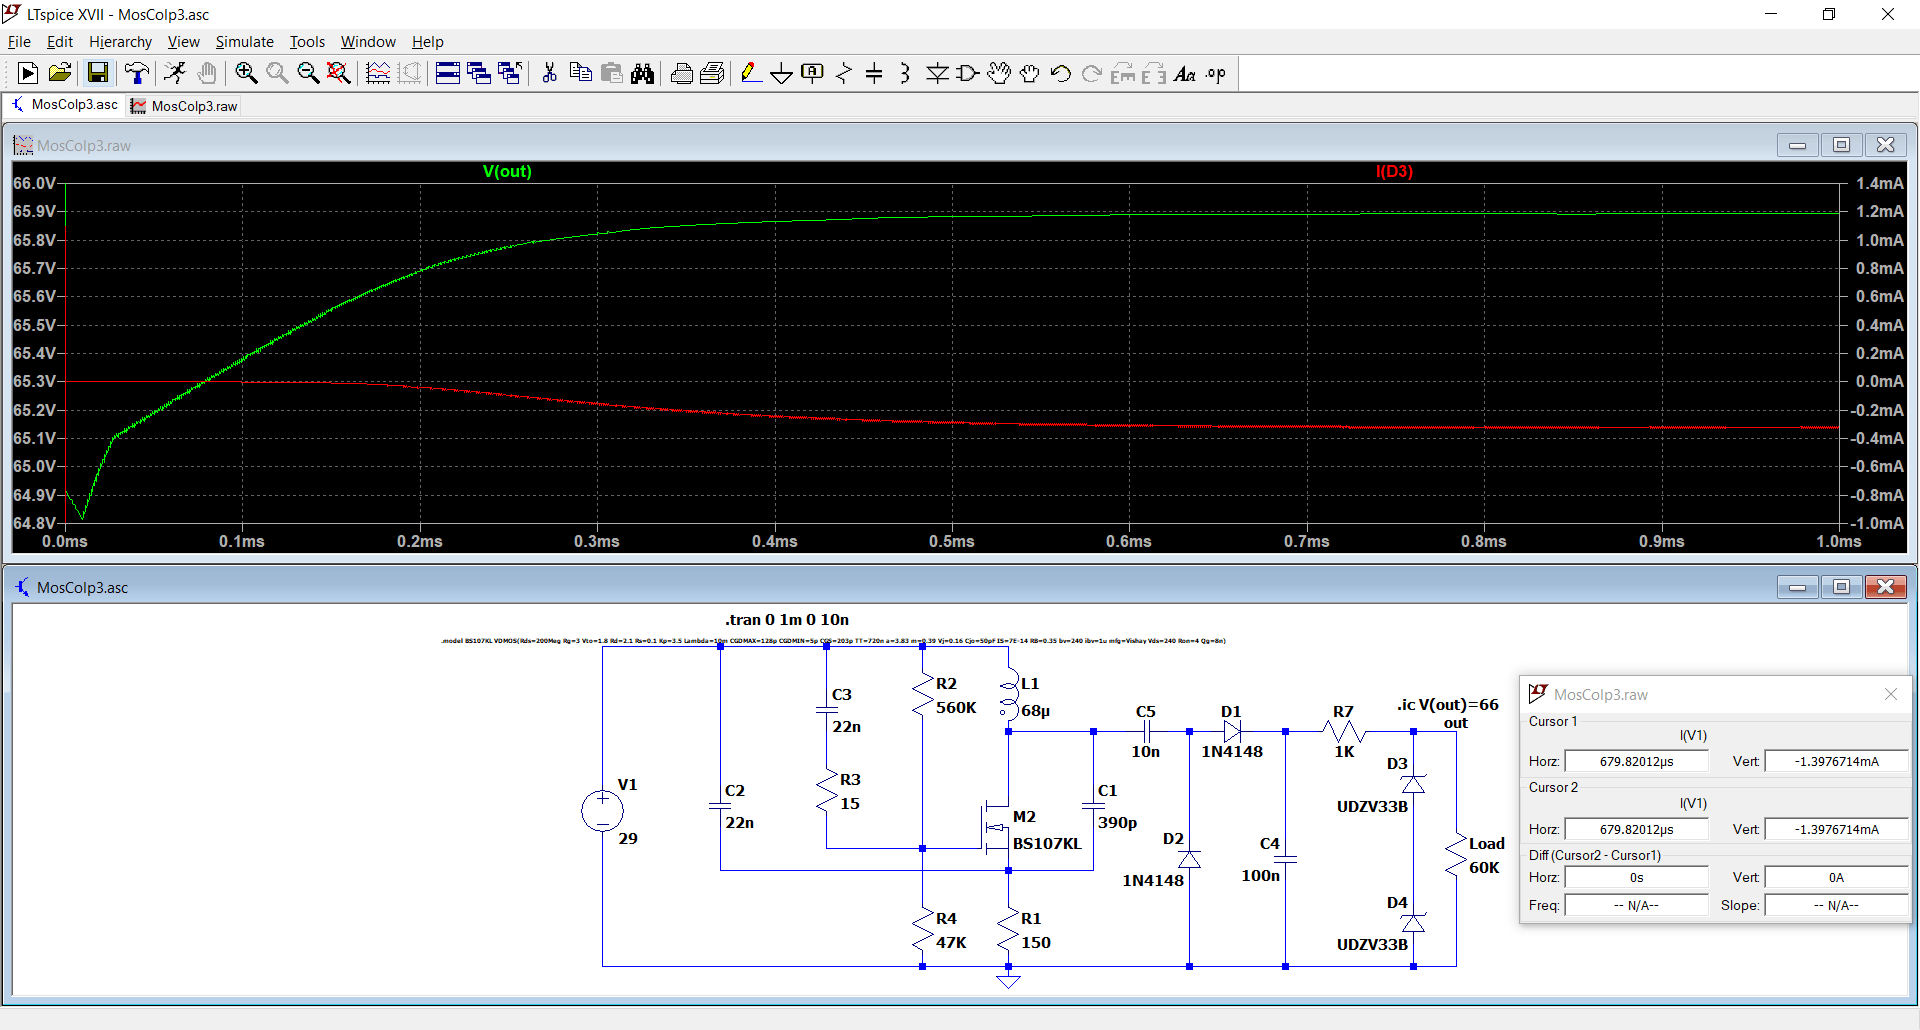1920x1030 pixels.
Task: Cascade windows using the toolbar icon
Action: coord(479,73)
